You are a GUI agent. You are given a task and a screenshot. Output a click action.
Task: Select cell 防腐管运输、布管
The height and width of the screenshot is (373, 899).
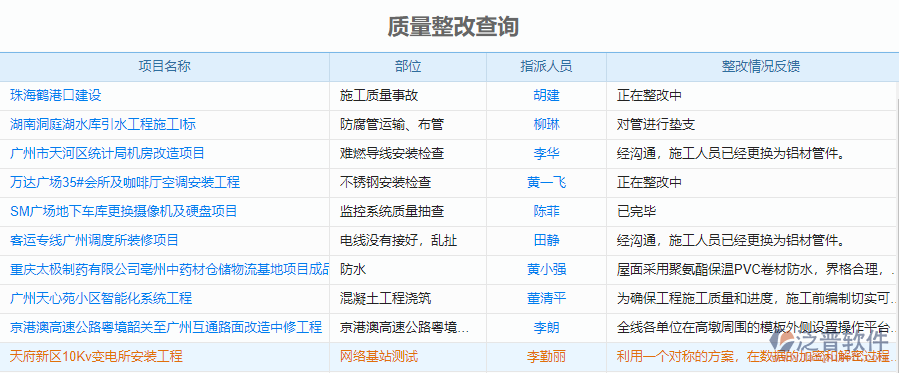[392, 124]
